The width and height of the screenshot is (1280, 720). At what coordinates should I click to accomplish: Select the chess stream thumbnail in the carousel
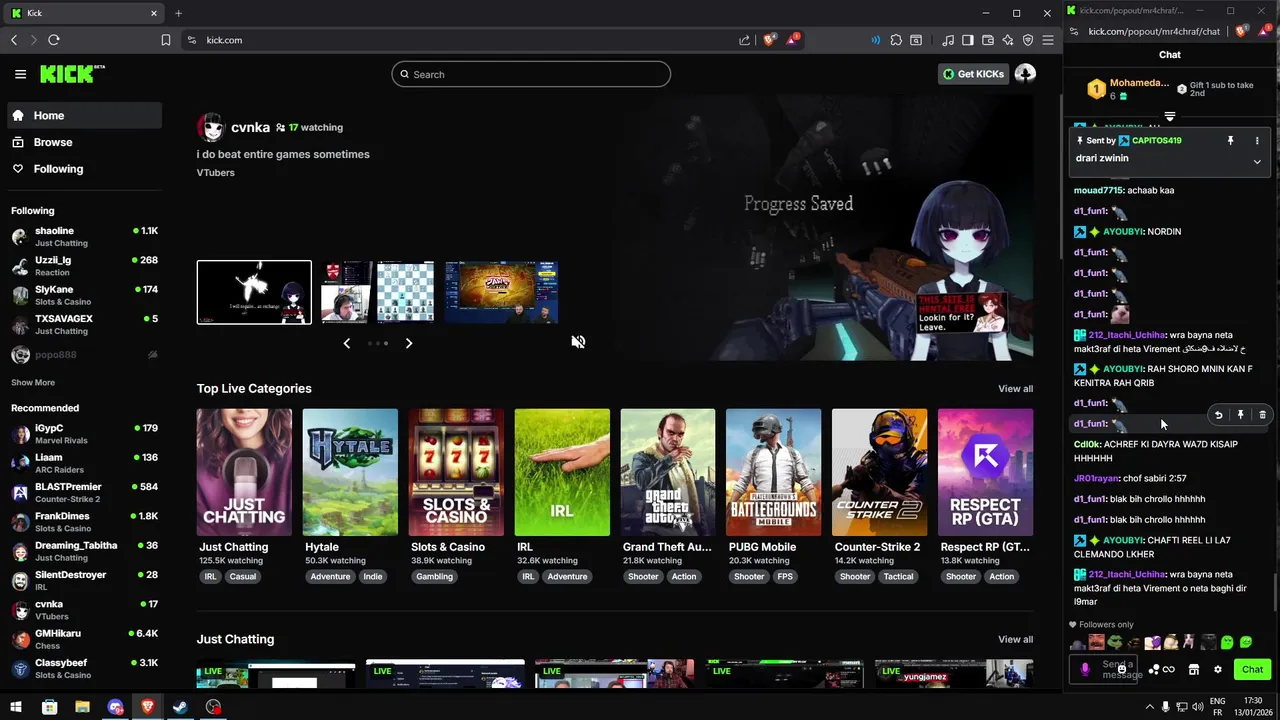[x=377, y=292]
